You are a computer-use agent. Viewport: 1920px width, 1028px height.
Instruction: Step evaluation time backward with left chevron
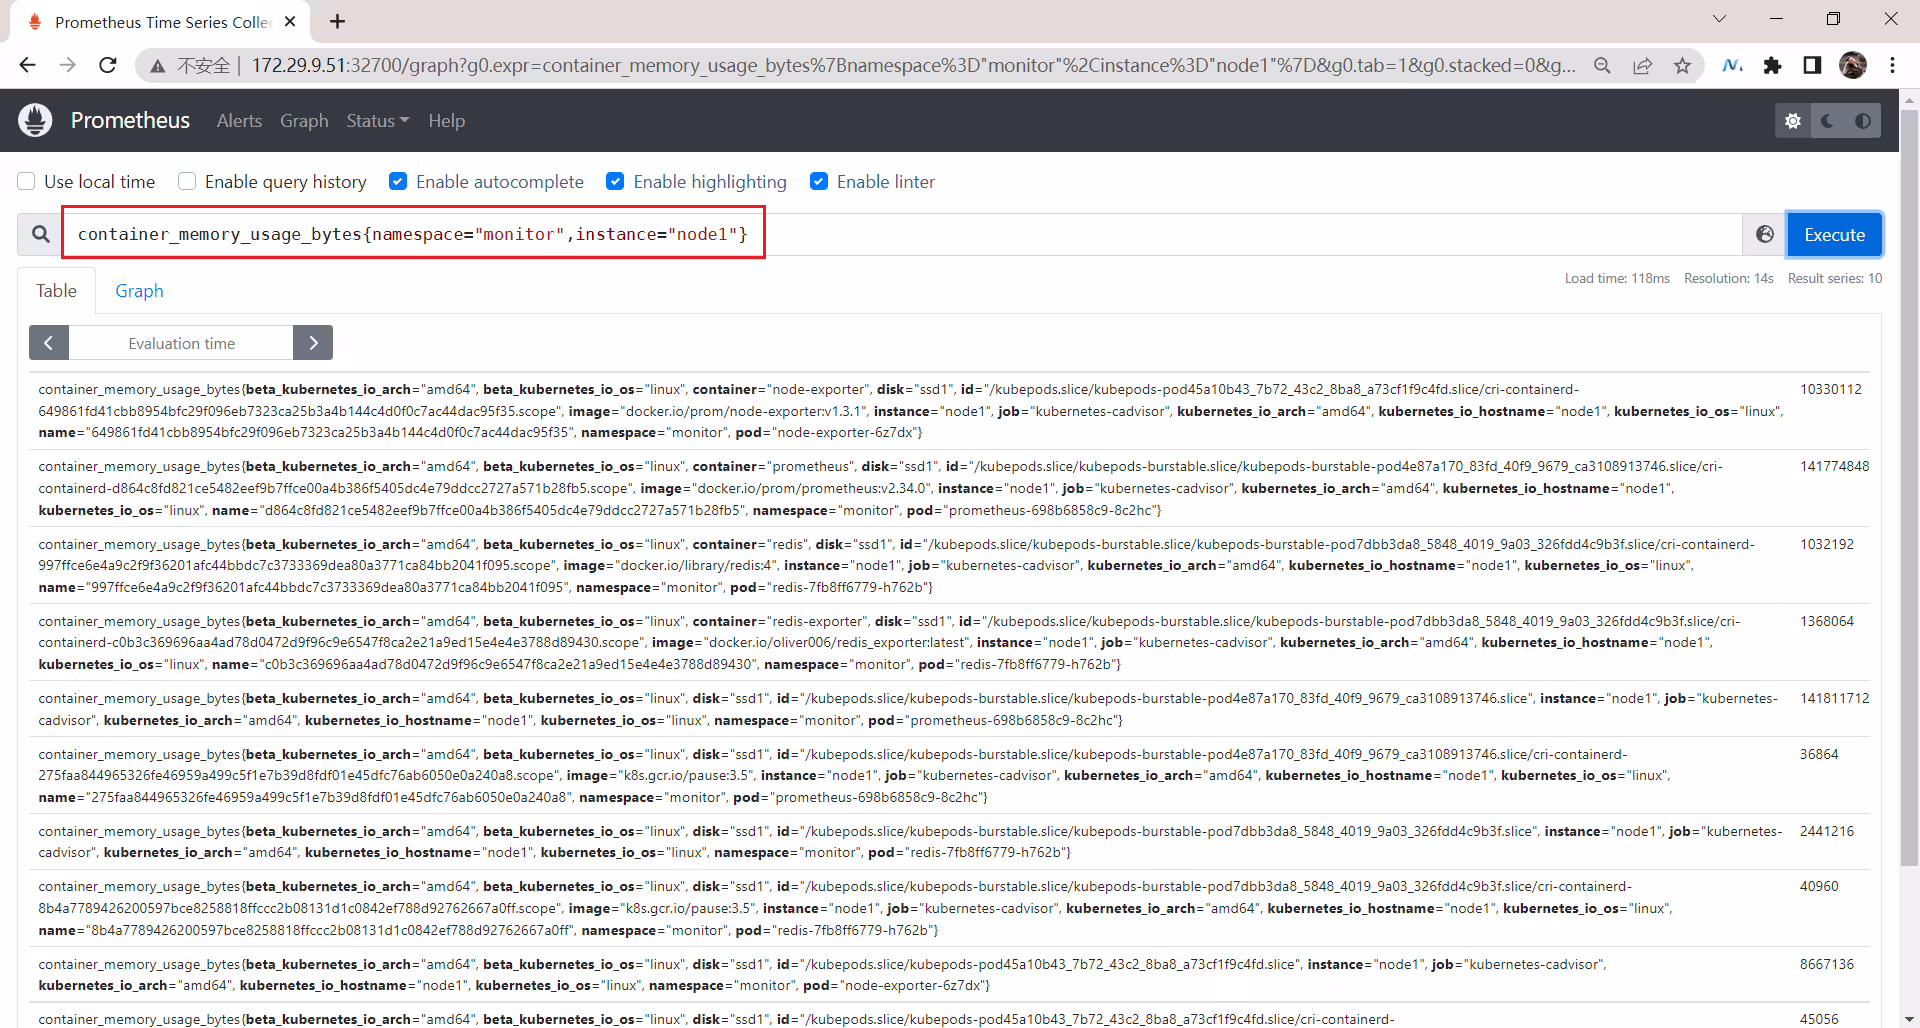click(49, 343)
